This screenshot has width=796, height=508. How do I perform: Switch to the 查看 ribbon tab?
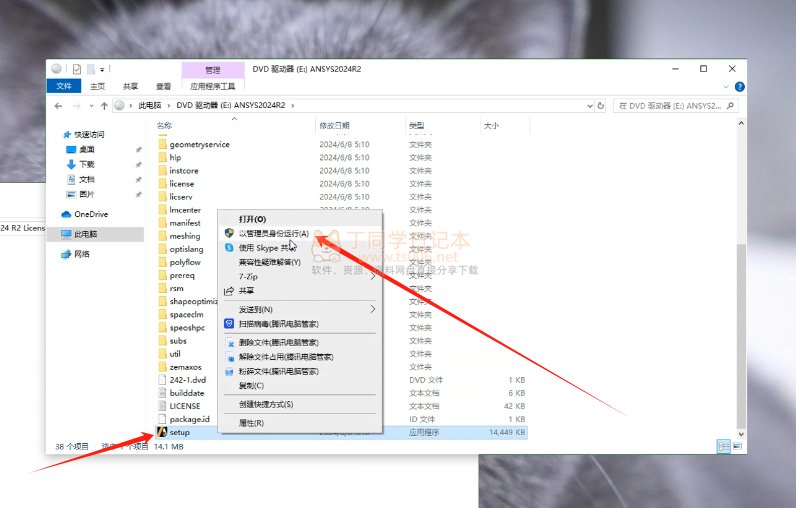(x=163, y=86)
